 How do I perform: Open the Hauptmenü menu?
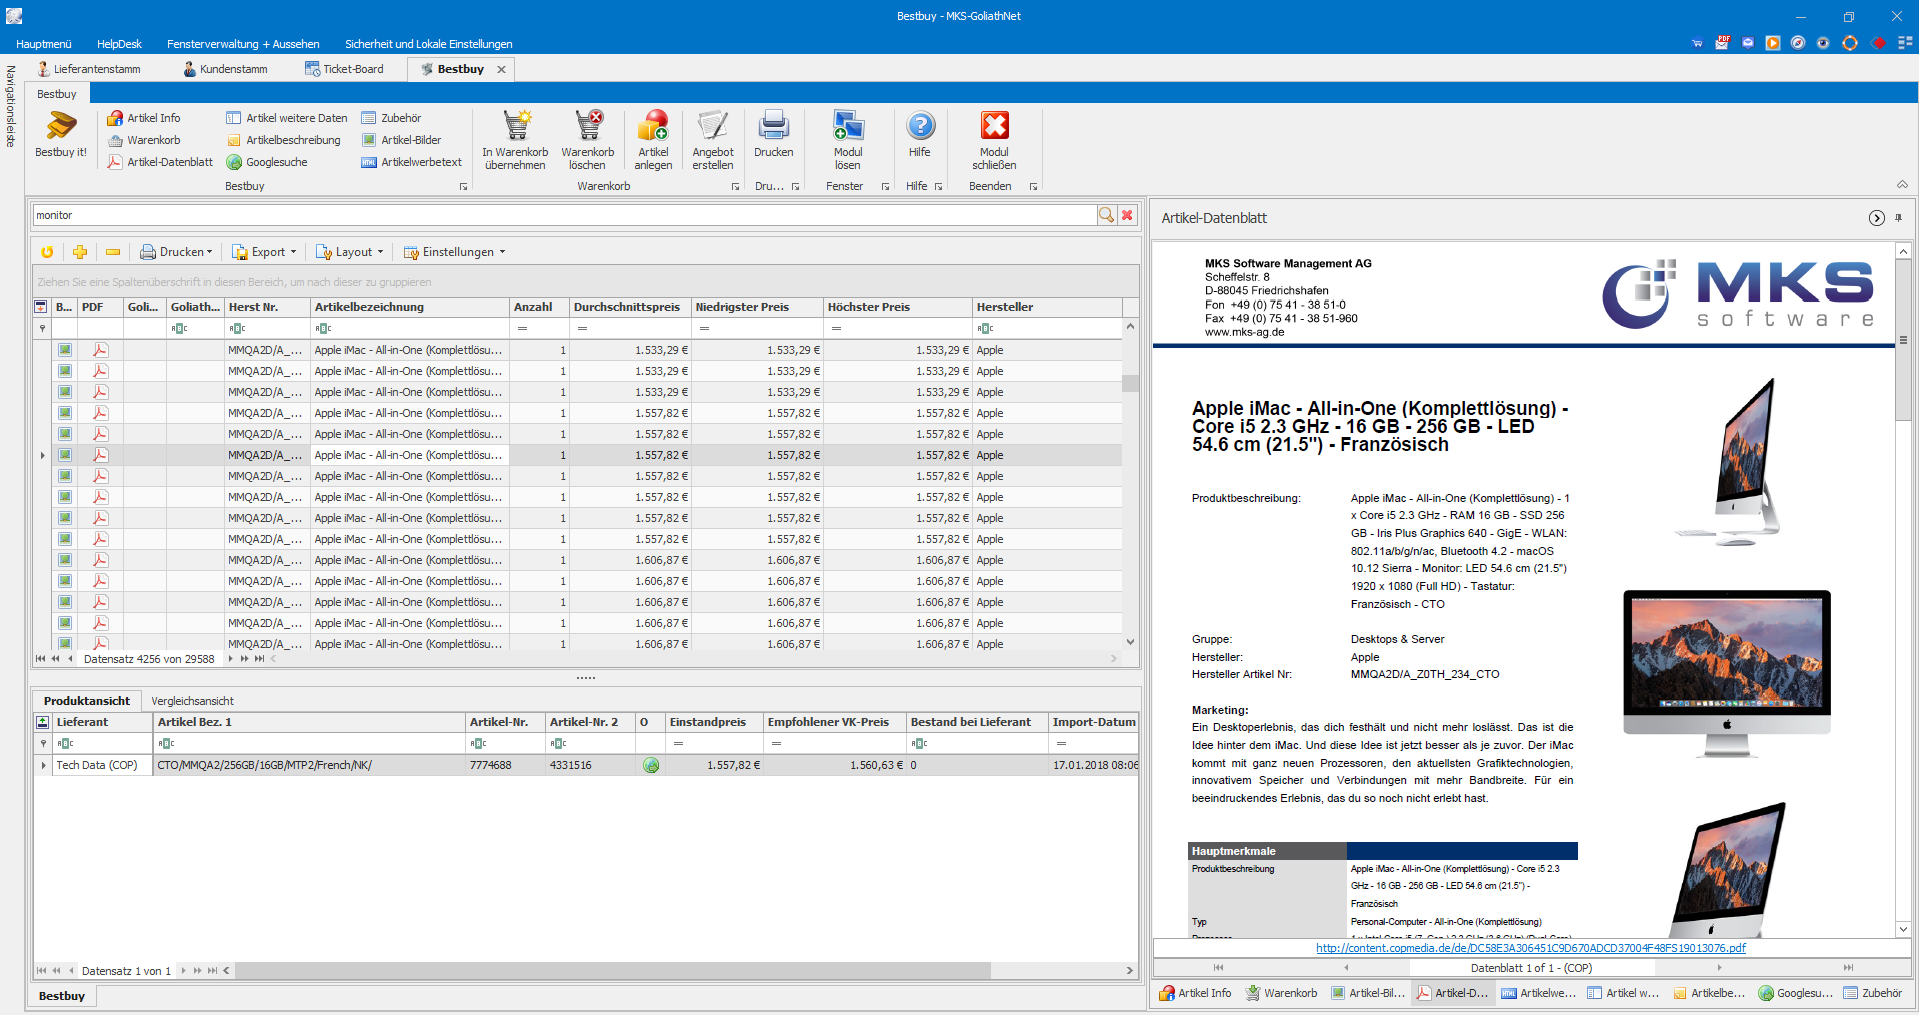(x=44, y=44)
